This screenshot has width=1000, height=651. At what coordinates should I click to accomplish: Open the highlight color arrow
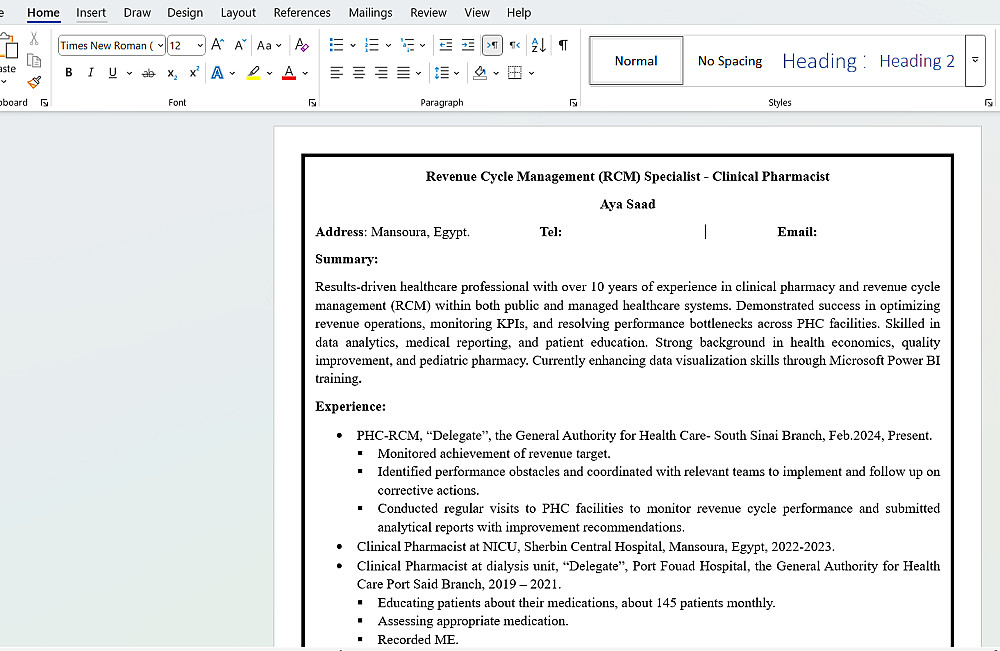pyautogui.click(x=269, y=73)
